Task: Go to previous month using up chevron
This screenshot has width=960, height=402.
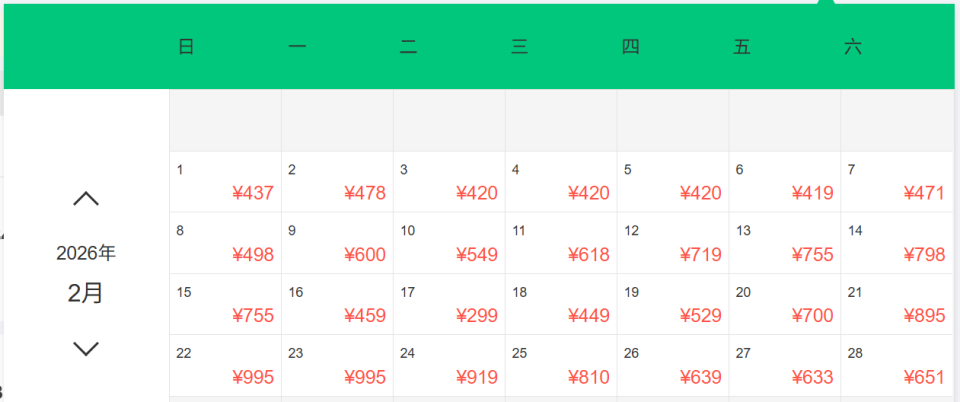Action: [x=86, y=199]
